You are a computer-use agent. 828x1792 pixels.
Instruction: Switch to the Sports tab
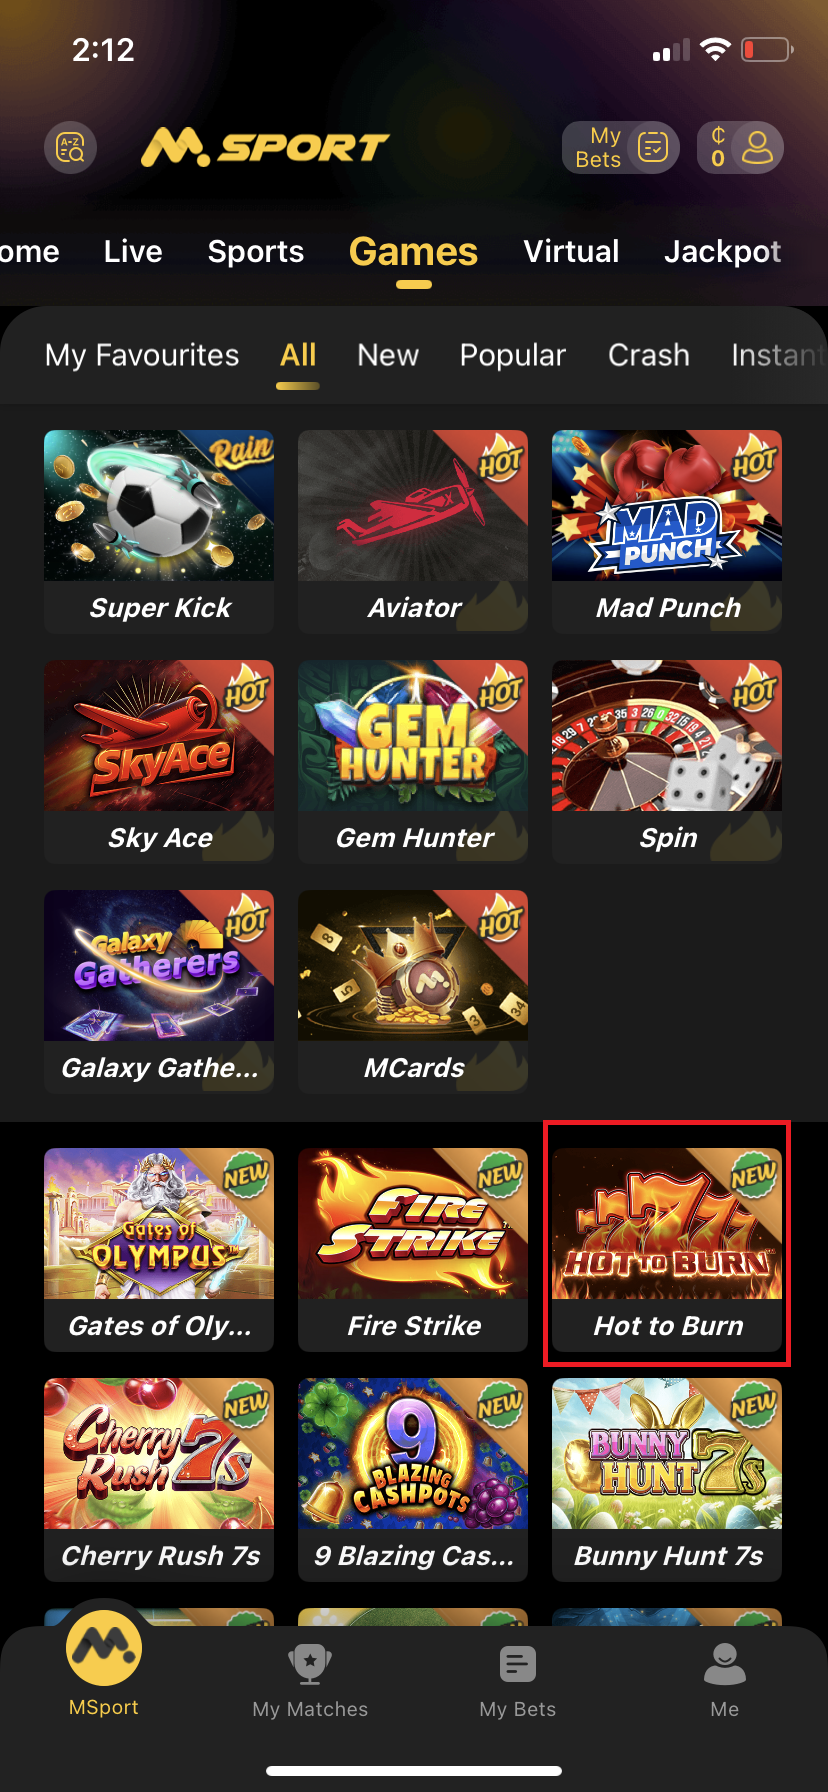256,251
